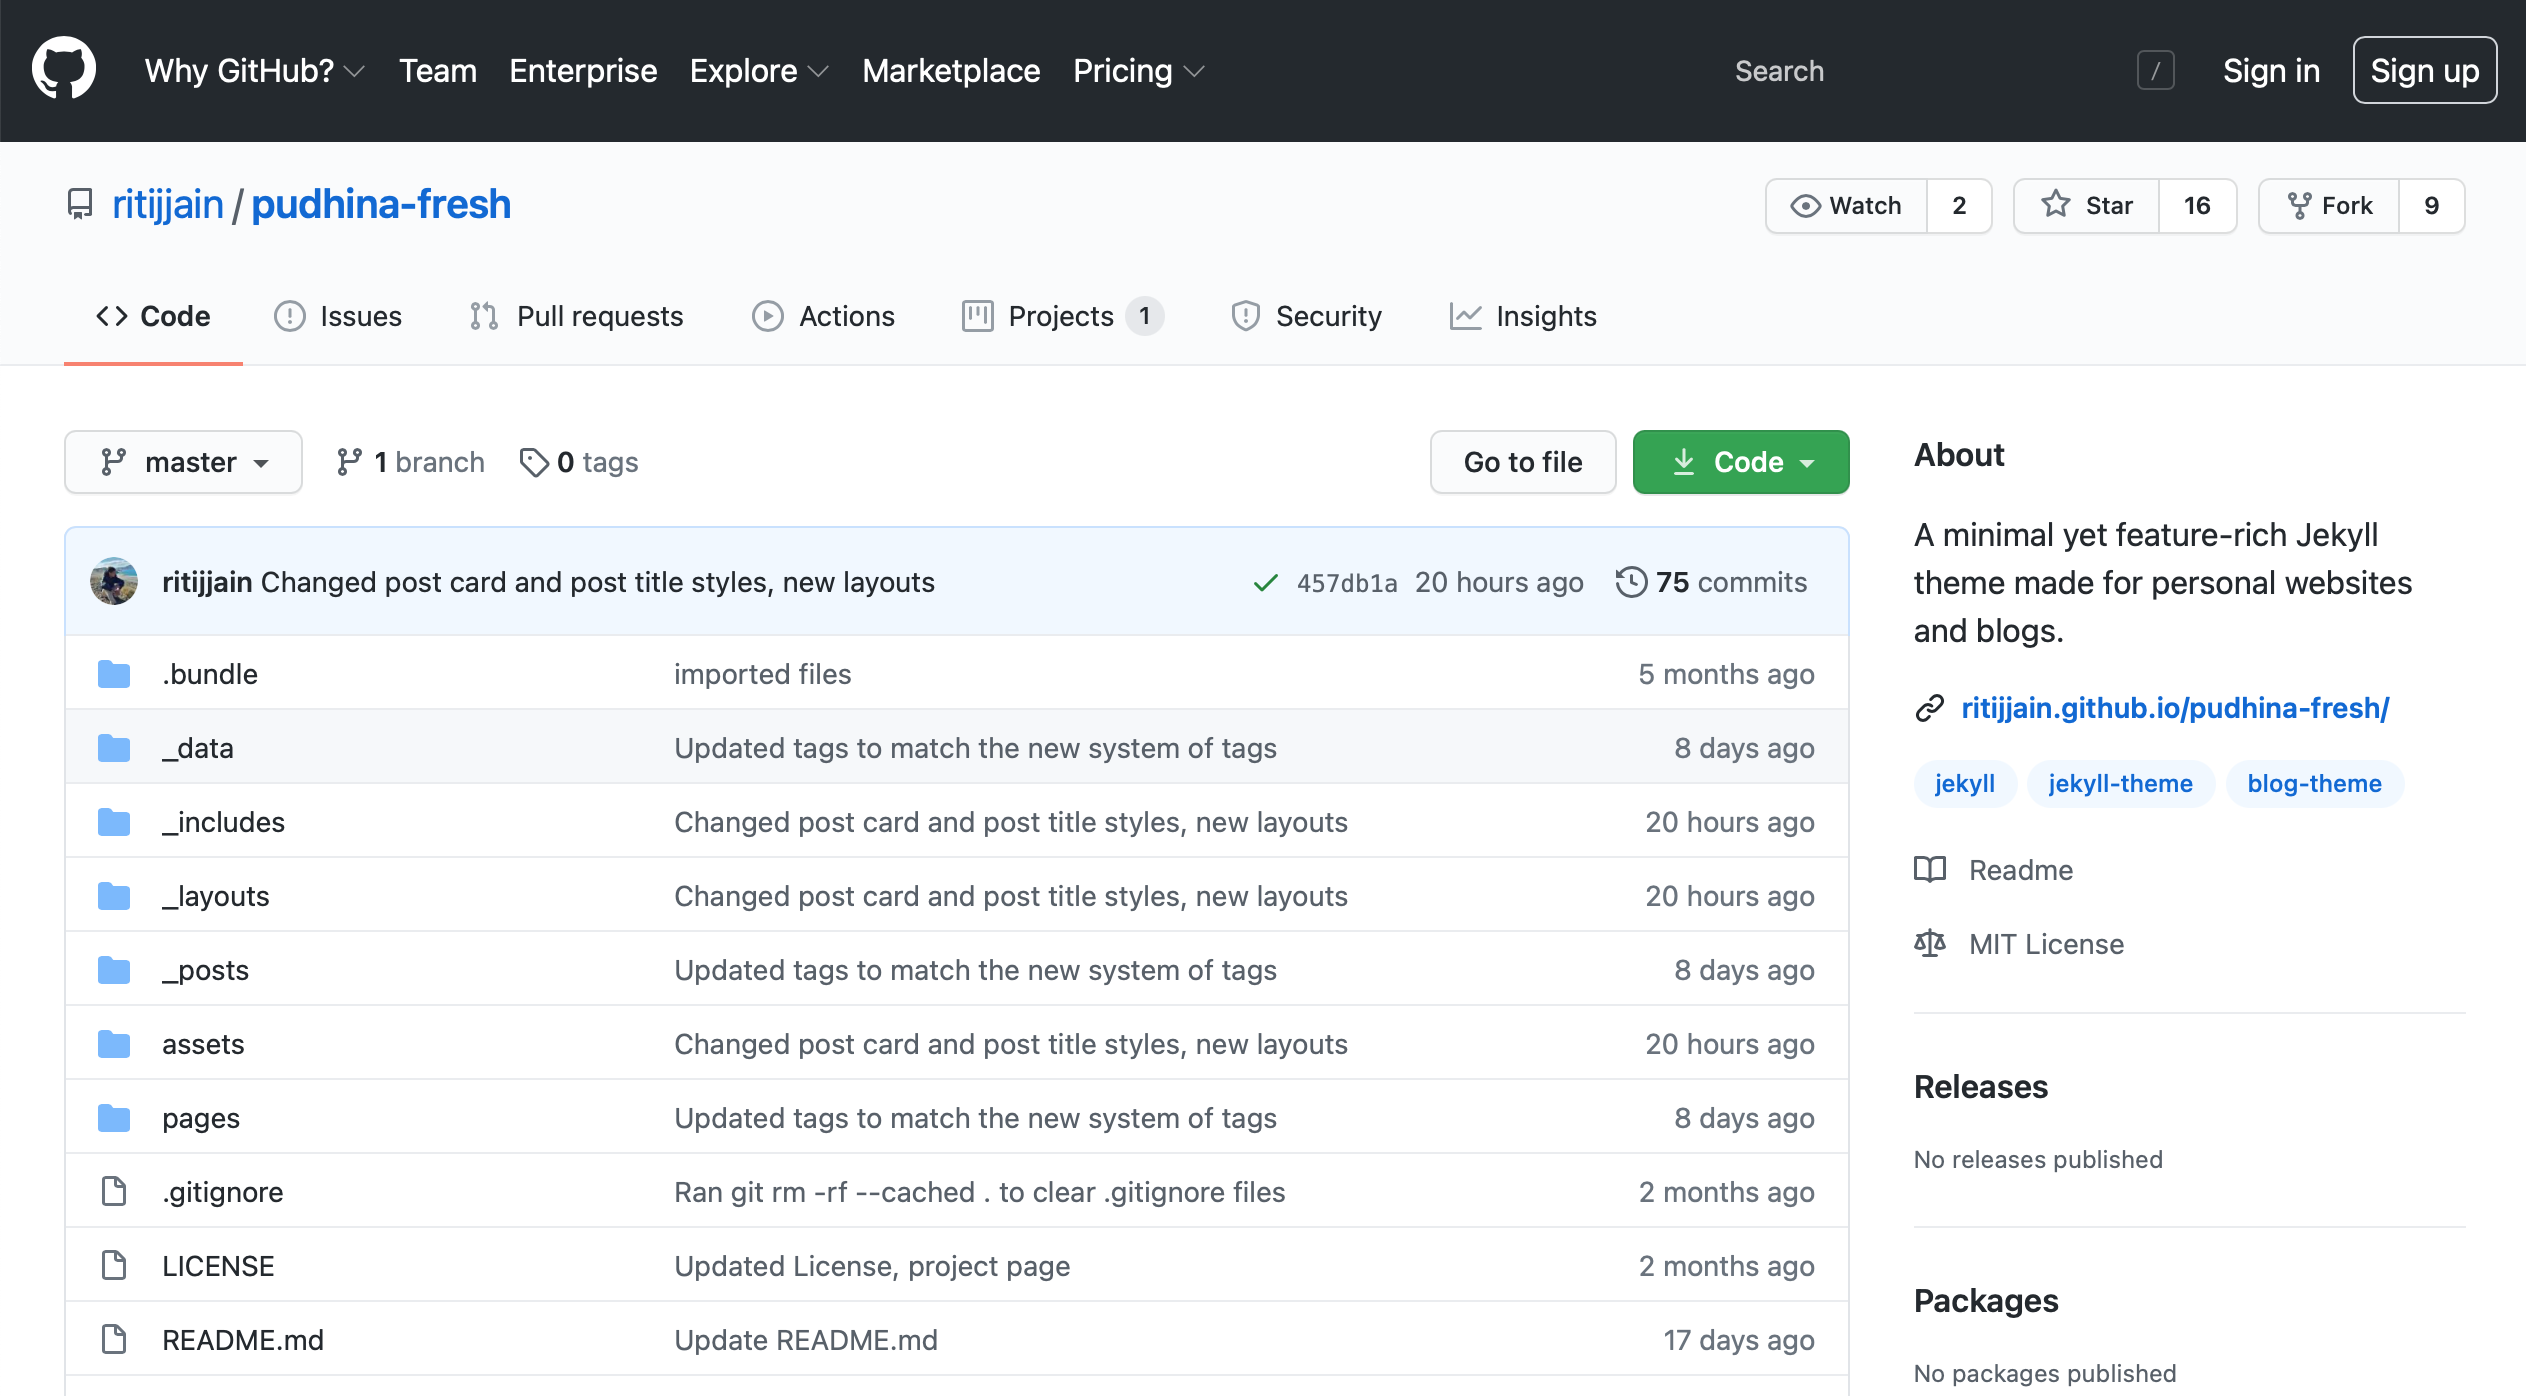Click the tag icon showing 0 tags

pos(536,461)
